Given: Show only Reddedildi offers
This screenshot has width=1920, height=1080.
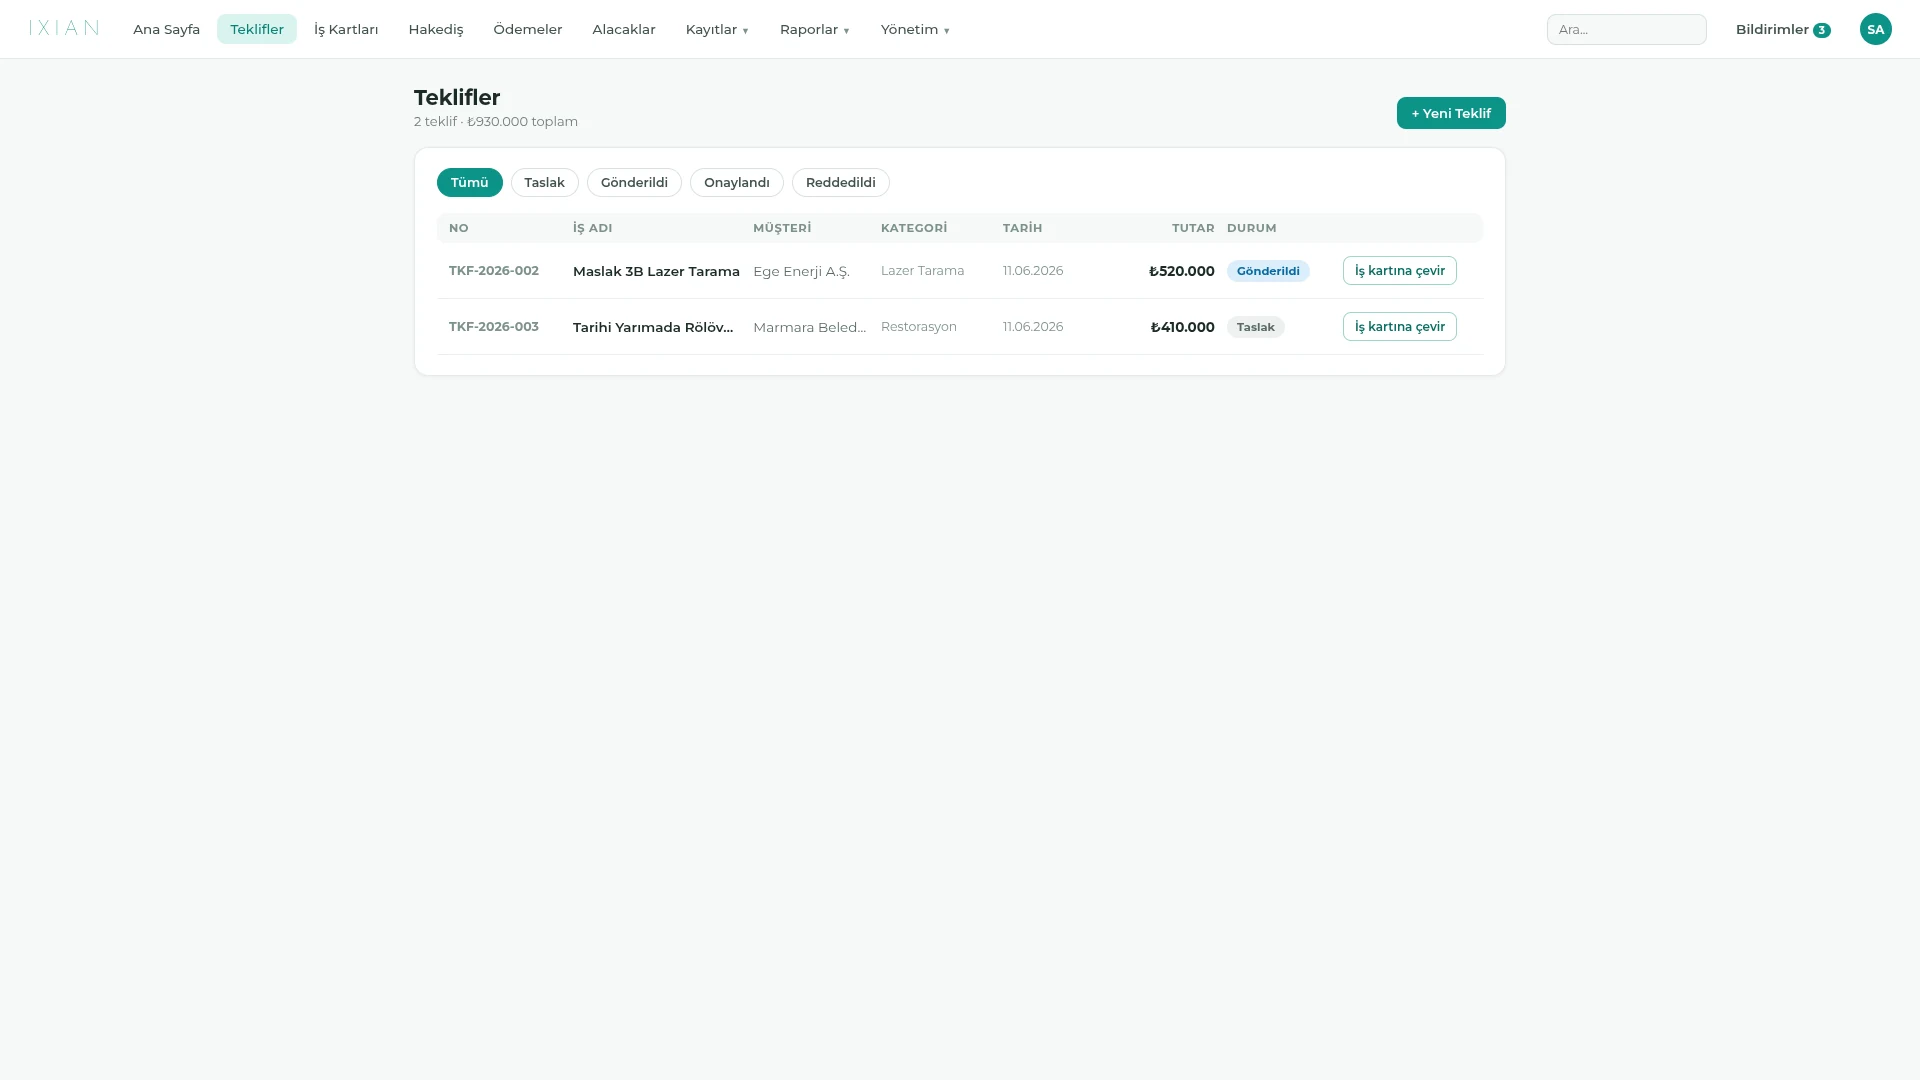Looking at the screenshot, I should tap(840, 182).
